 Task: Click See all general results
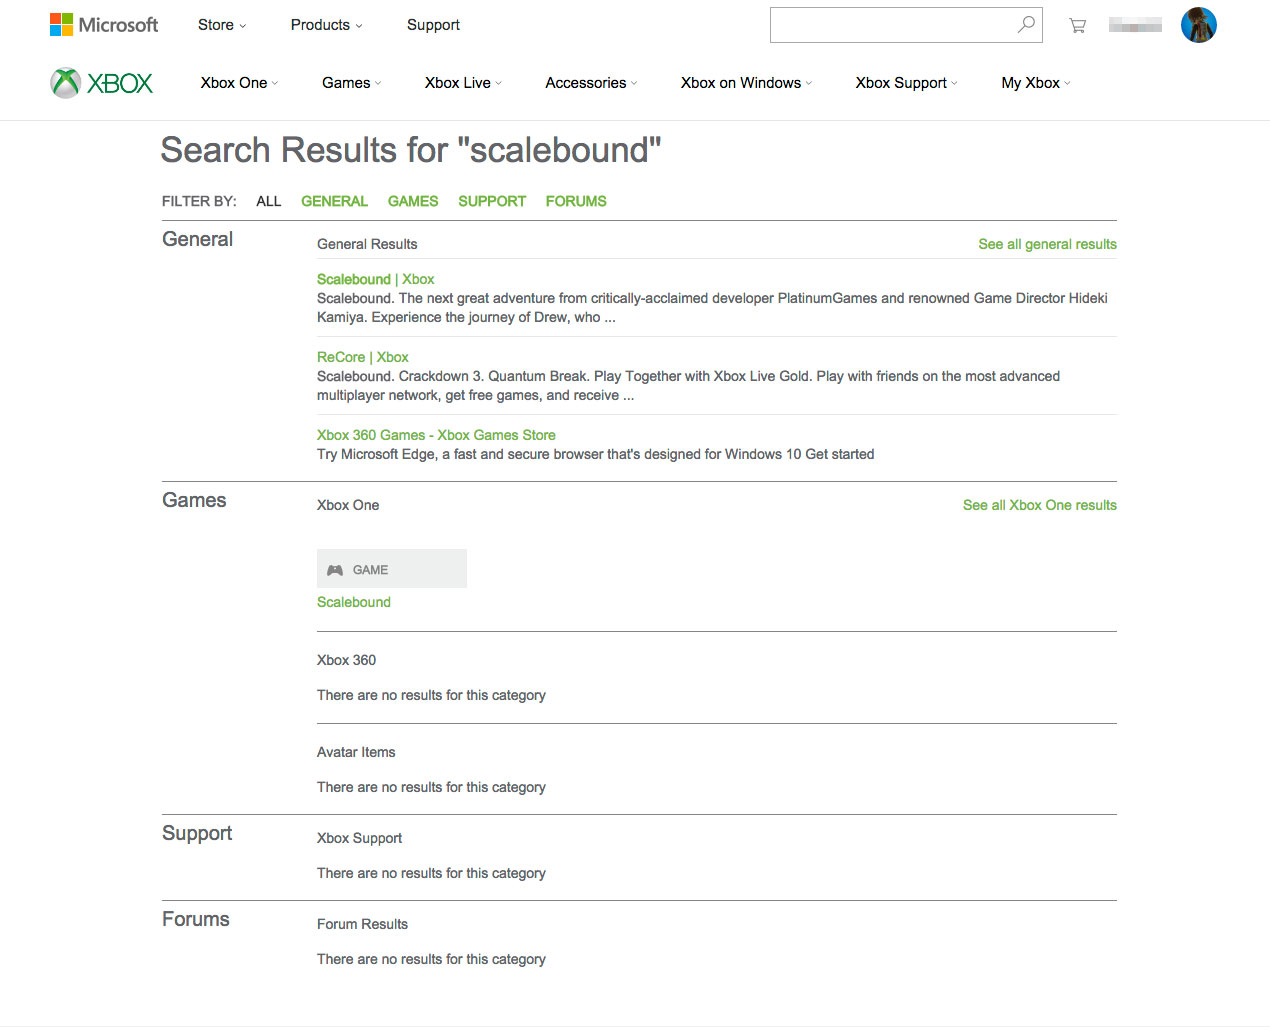[1047, 244]
